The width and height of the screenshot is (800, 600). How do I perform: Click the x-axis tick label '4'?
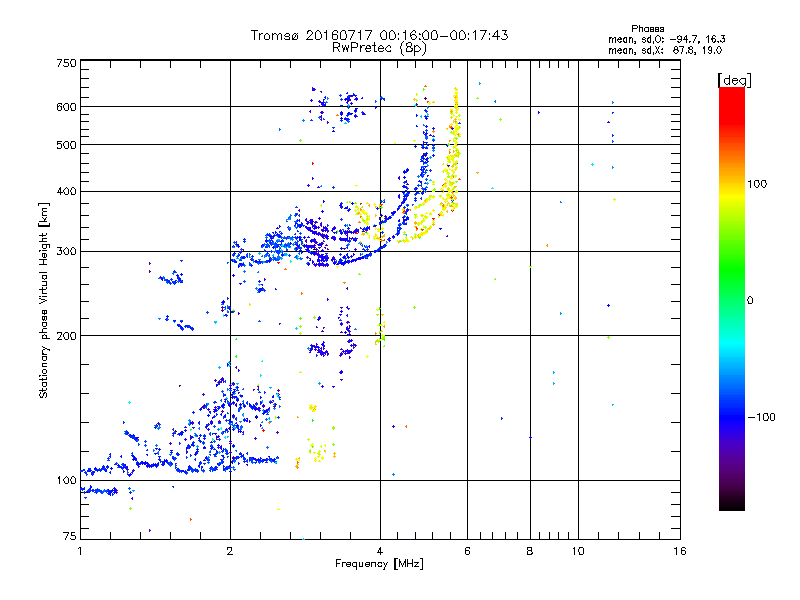tap(380, 551)
